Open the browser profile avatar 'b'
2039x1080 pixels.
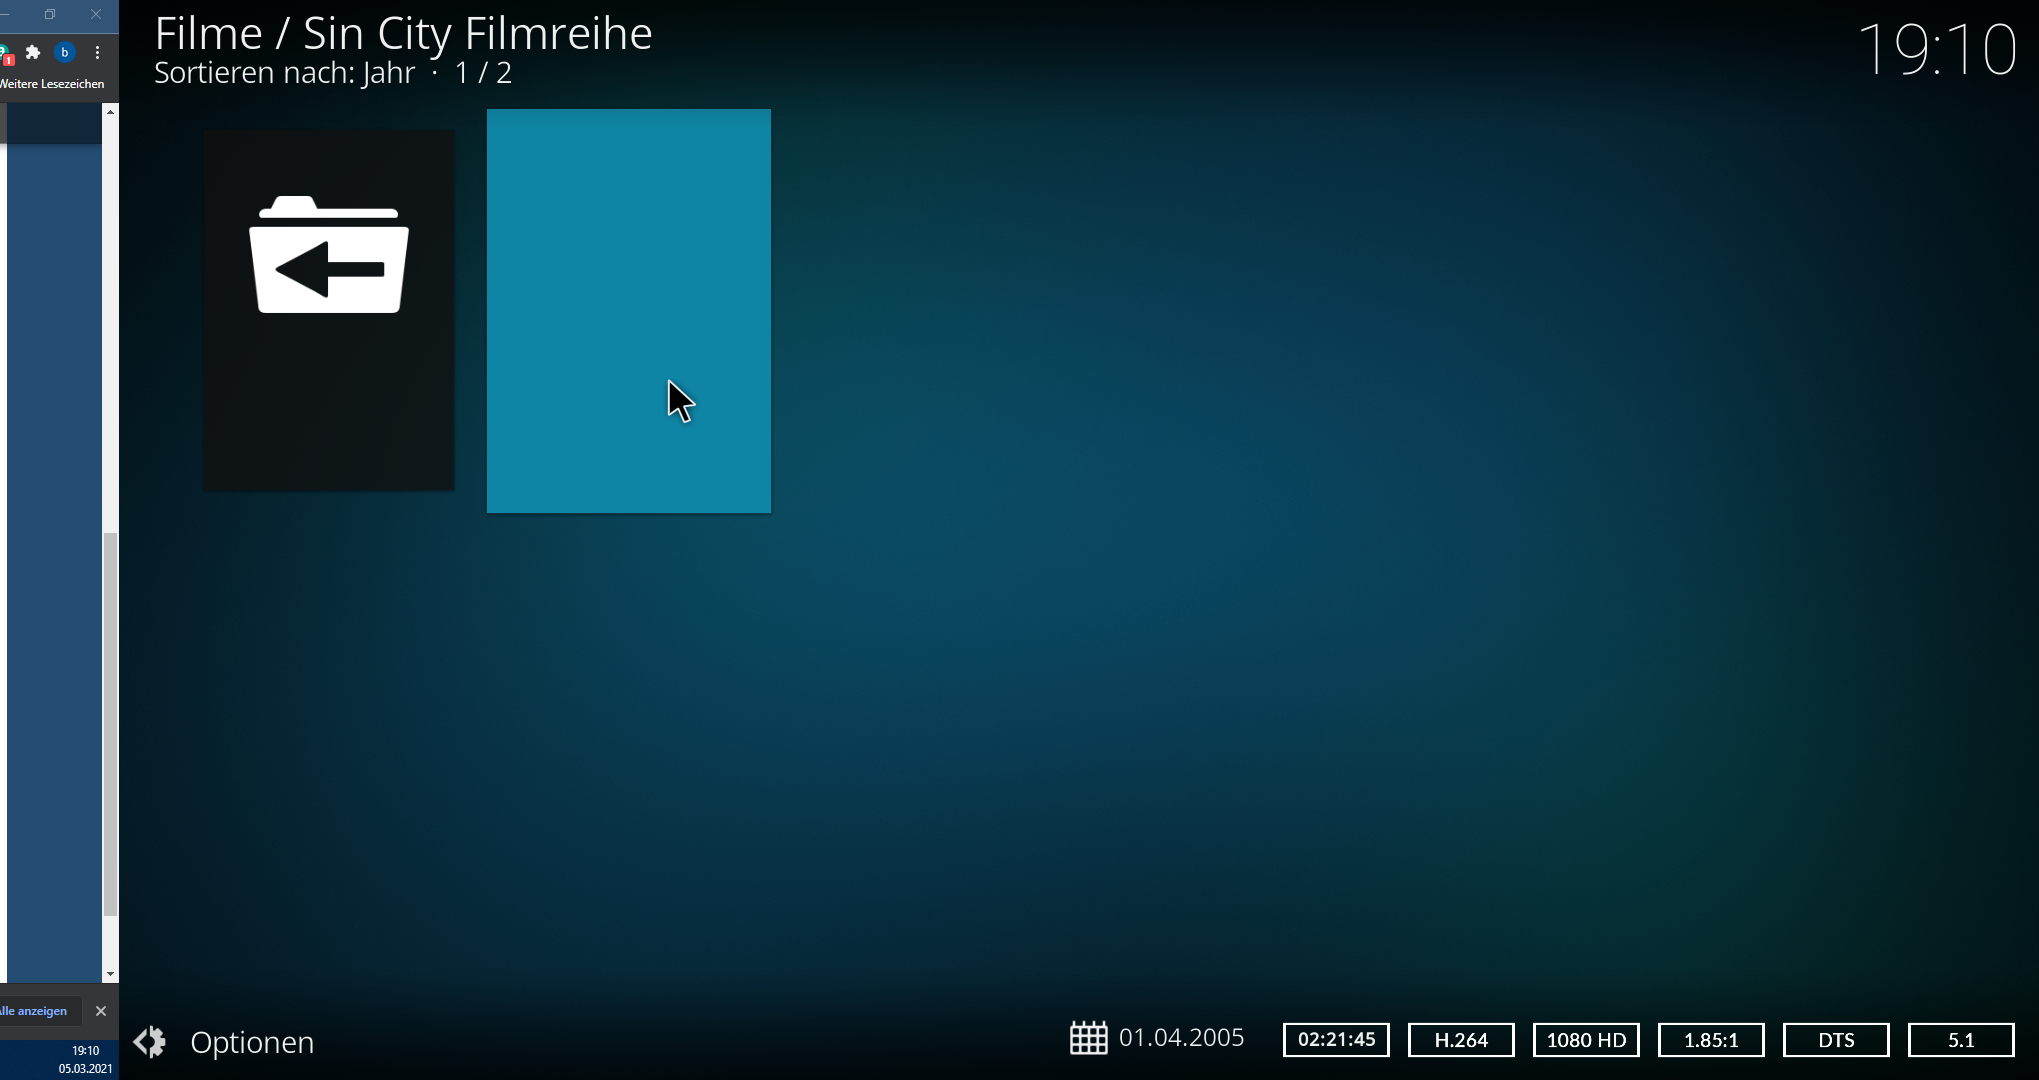coord(64,52)
